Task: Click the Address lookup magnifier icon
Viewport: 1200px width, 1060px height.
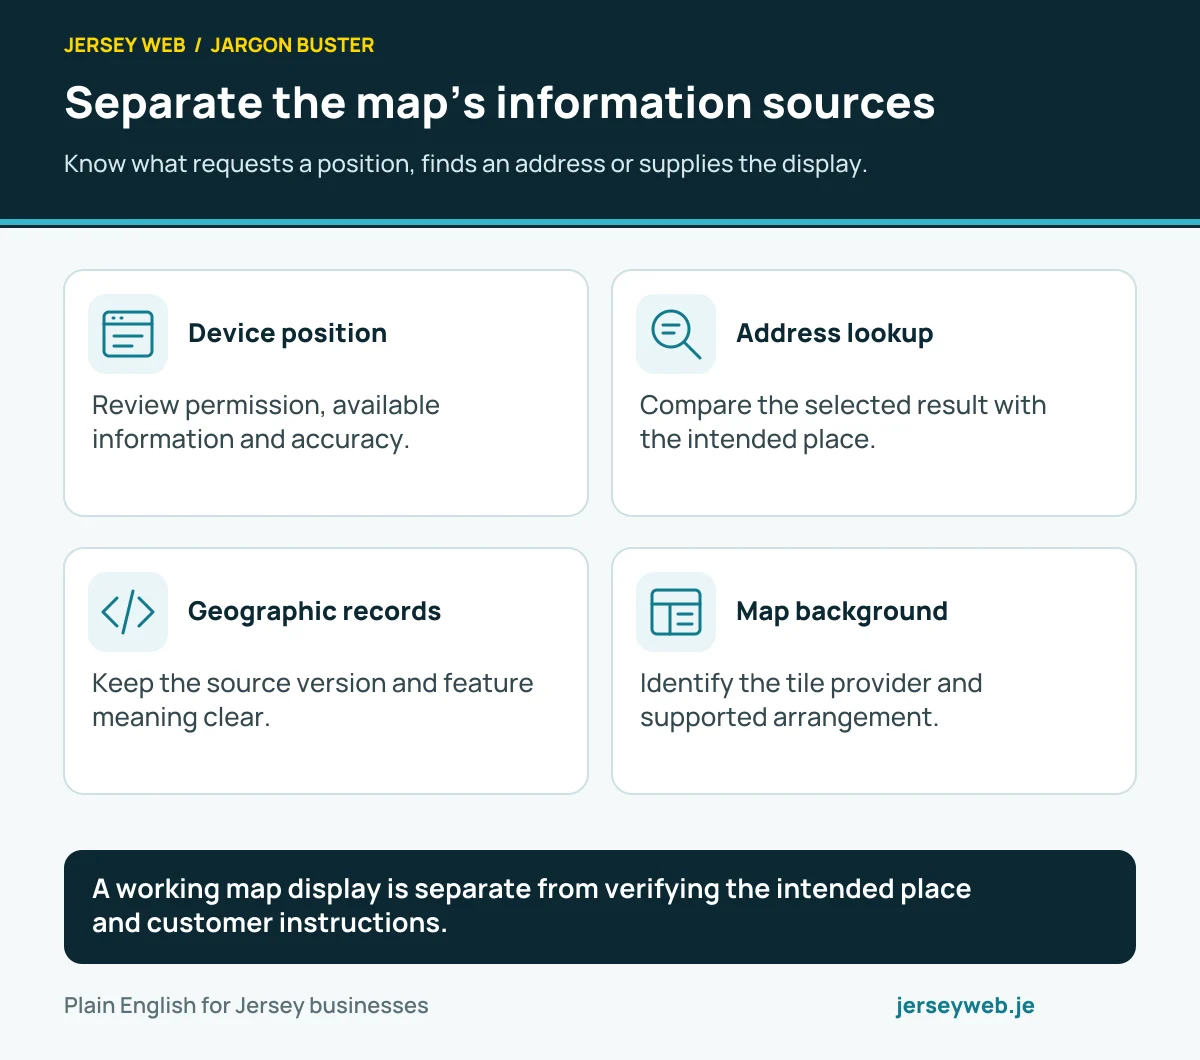Action: point(676,334)
